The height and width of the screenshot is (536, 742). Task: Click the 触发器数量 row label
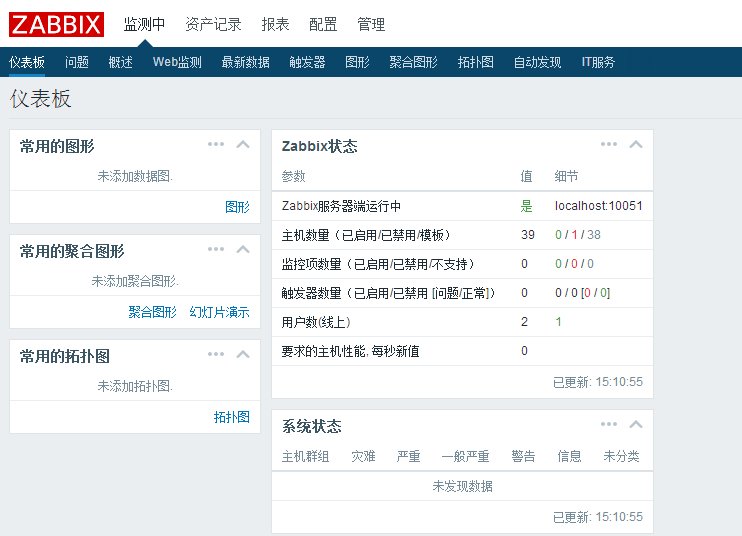(x=389, y=293)
